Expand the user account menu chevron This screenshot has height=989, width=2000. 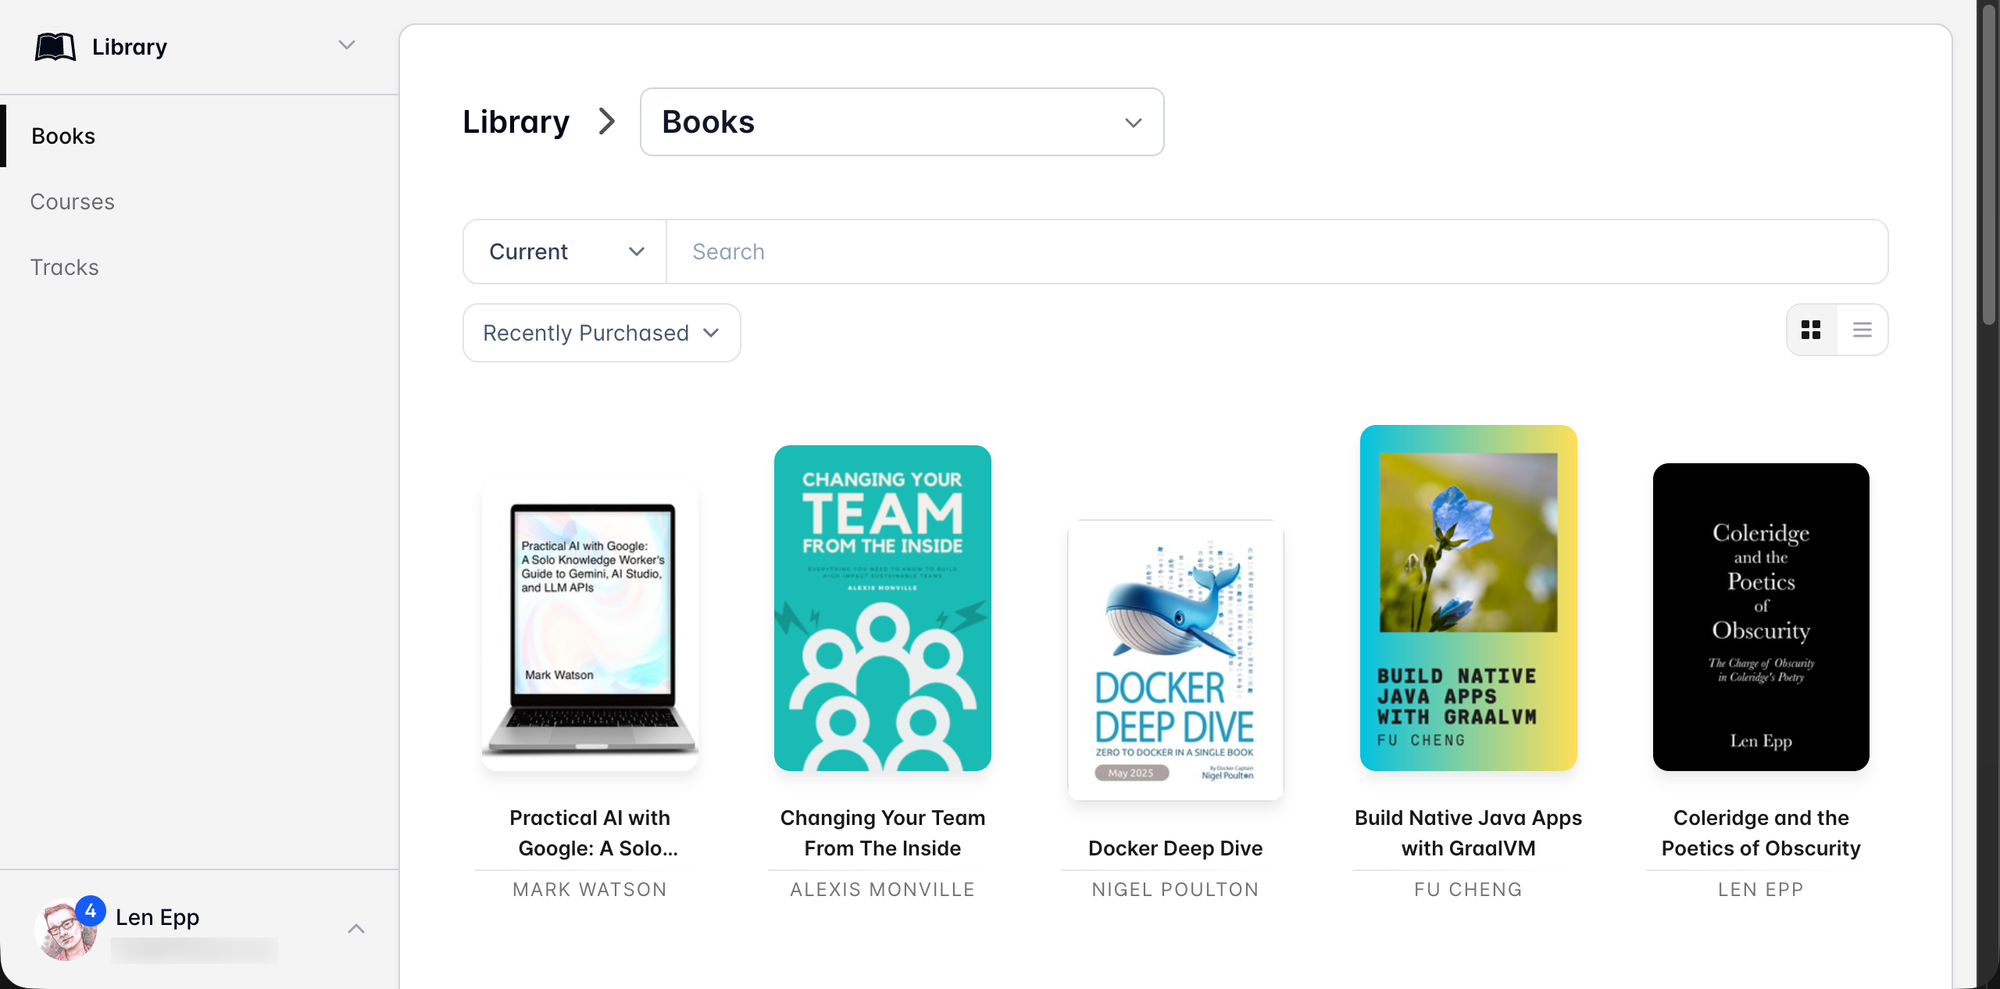356,929
